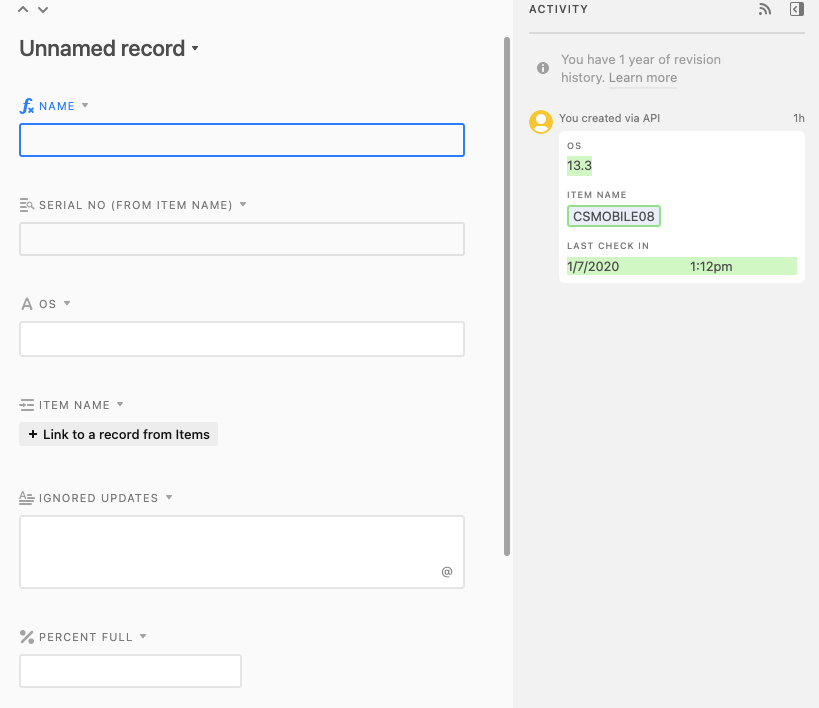Image resolution: width=819 pixels, height=708 pixels.
Task: Click the formula icon beside Name
Action: tap(27, 106)
